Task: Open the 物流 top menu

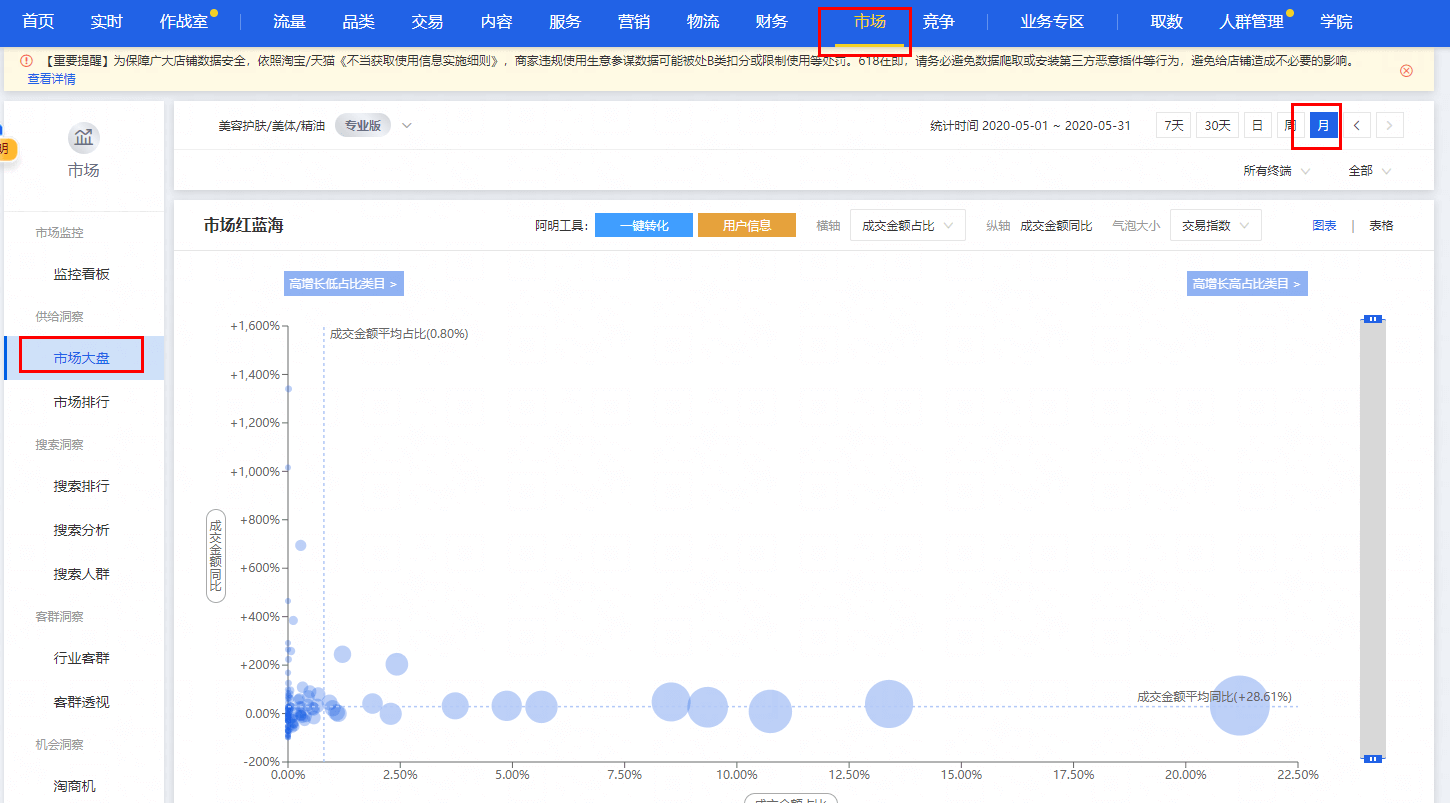Action: pyautogui.click(x=703, y=22)
